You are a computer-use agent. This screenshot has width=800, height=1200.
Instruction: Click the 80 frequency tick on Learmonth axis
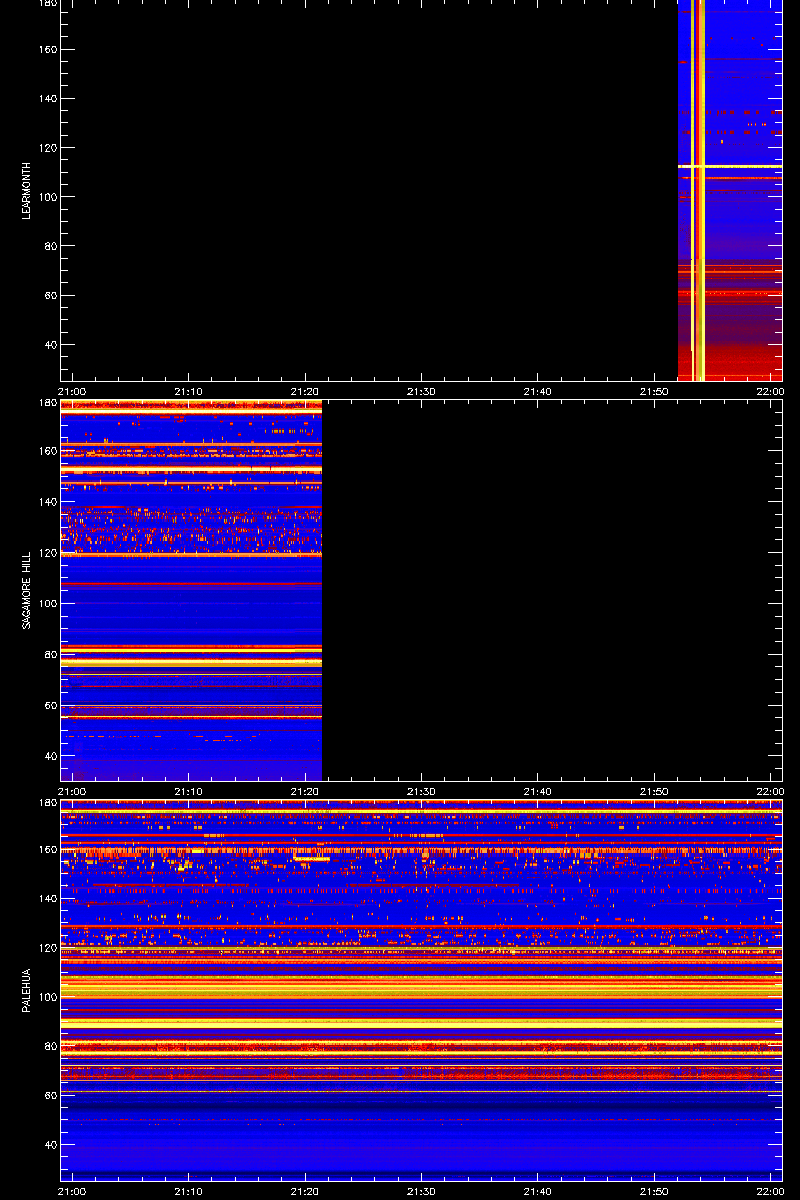50,246
